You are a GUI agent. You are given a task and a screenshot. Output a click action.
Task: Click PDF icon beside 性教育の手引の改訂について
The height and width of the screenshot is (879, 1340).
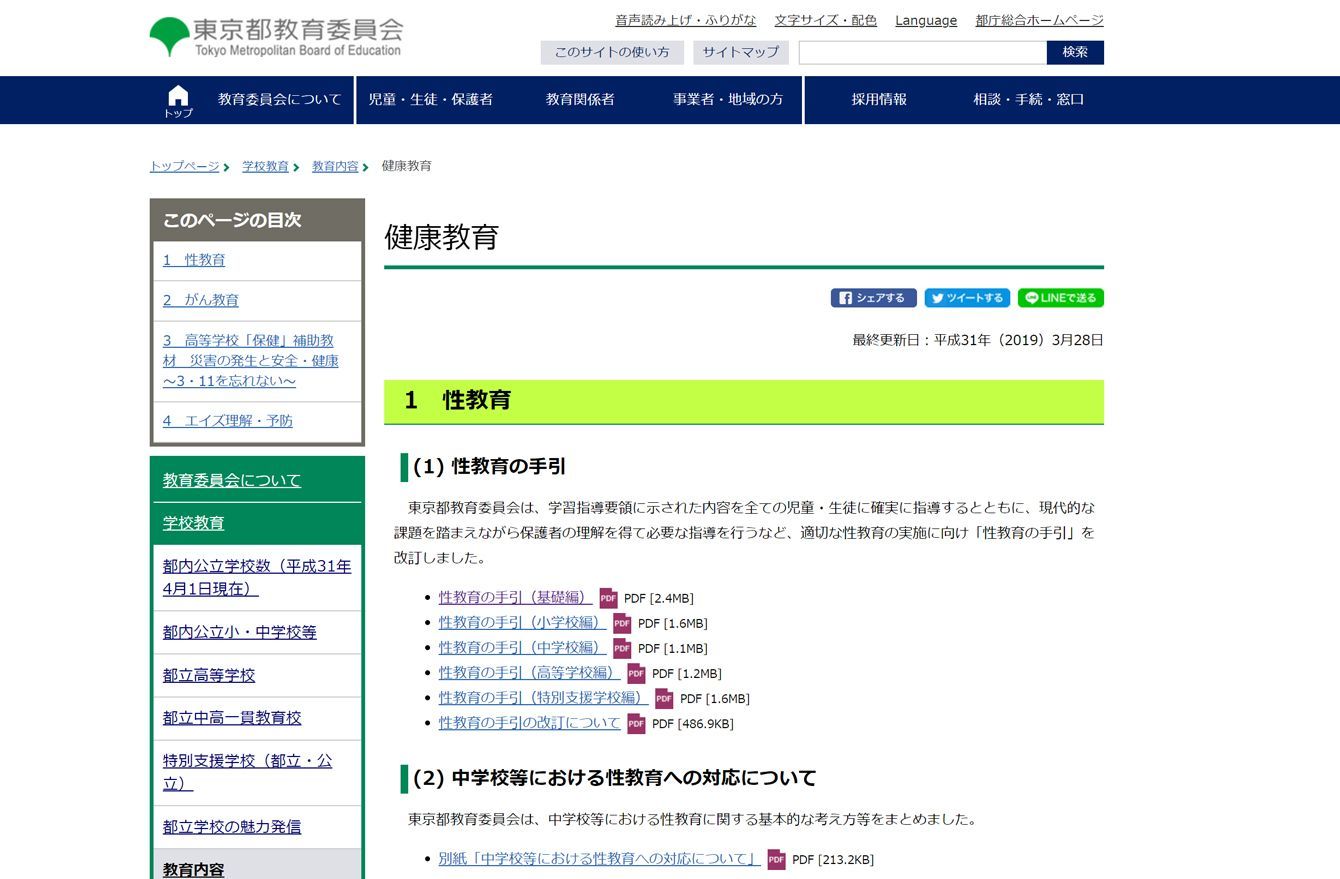[x=636, y=723]
